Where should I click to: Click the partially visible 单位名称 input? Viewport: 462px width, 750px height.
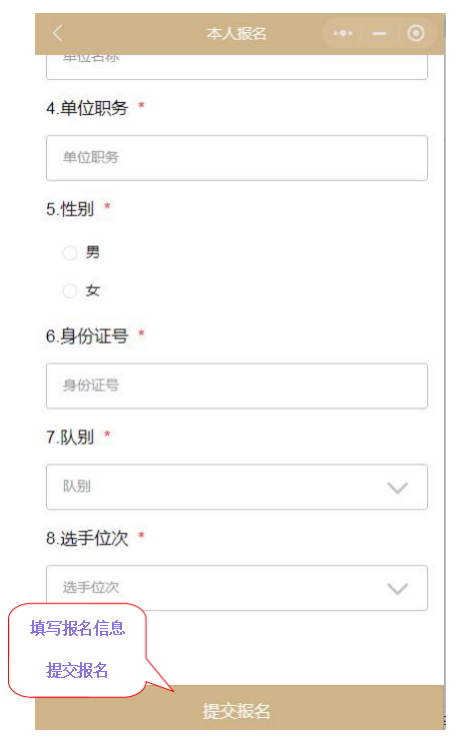(x=237, y=67)
